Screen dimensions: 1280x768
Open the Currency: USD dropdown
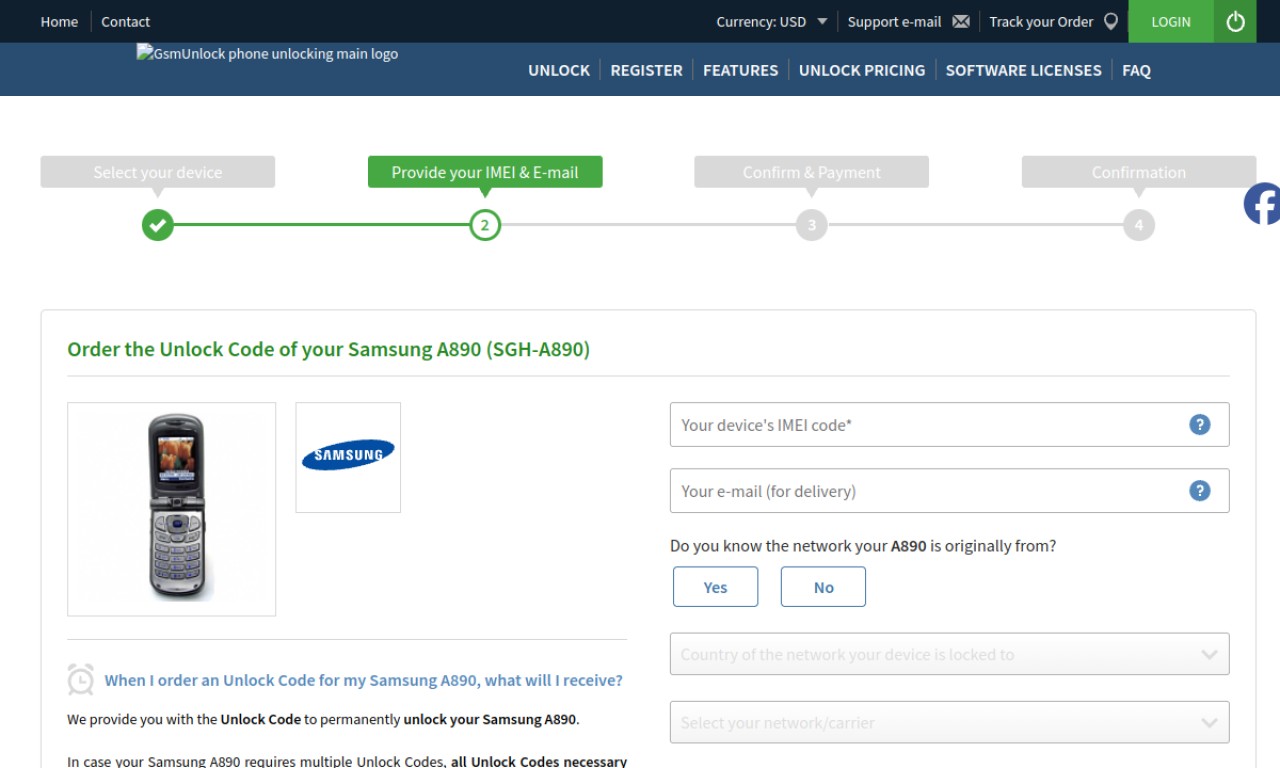click(772, 22)
